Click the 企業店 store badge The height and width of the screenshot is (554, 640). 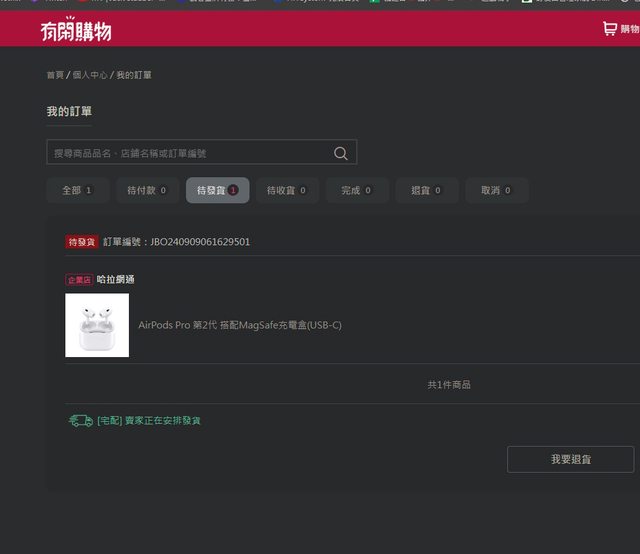pyautogui.click(x=79, y=280)
